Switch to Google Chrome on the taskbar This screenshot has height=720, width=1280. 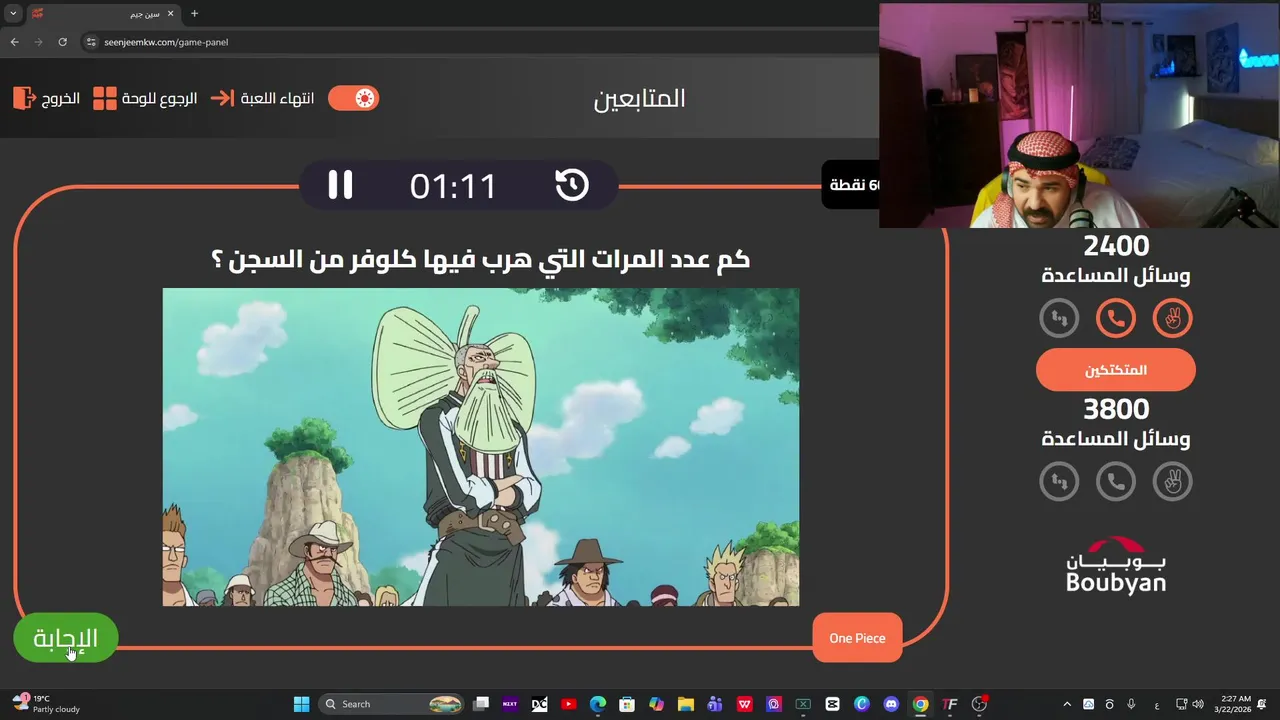point(920,704)
